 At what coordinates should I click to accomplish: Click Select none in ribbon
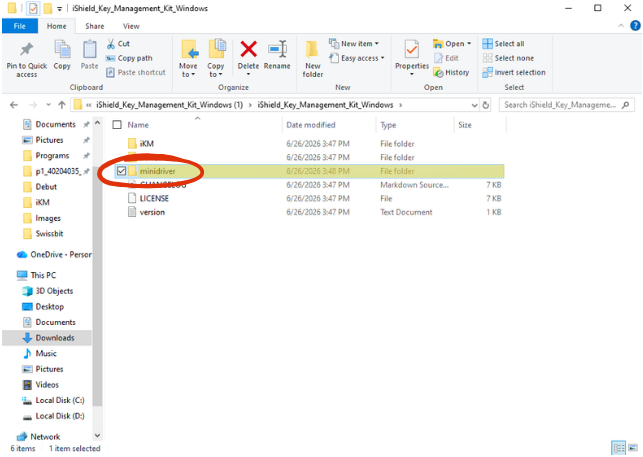(508, 58)
